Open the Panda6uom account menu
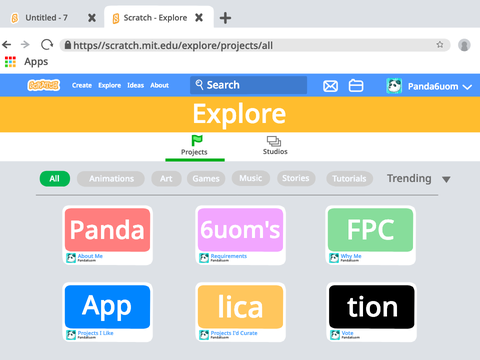Screen dimensions: 480x360 (x=429, y=86)
